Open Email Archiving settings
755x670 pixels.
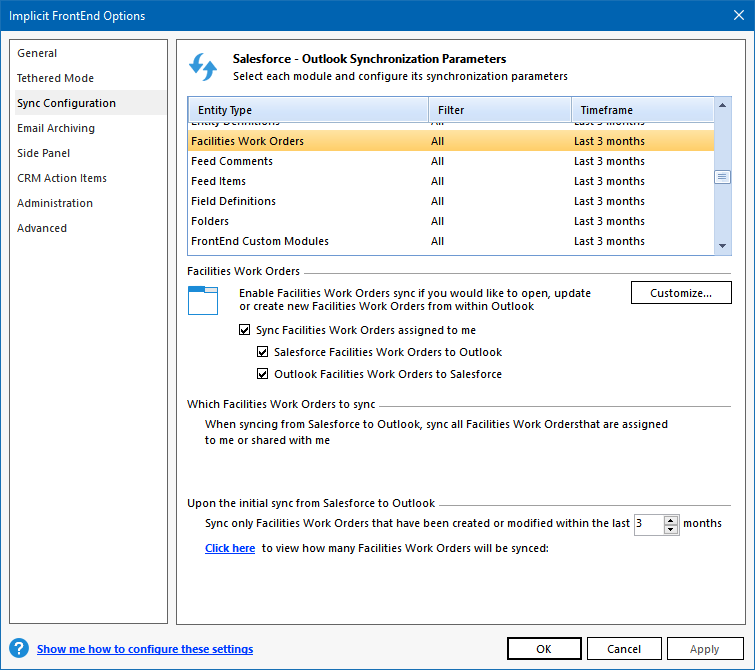56,128
